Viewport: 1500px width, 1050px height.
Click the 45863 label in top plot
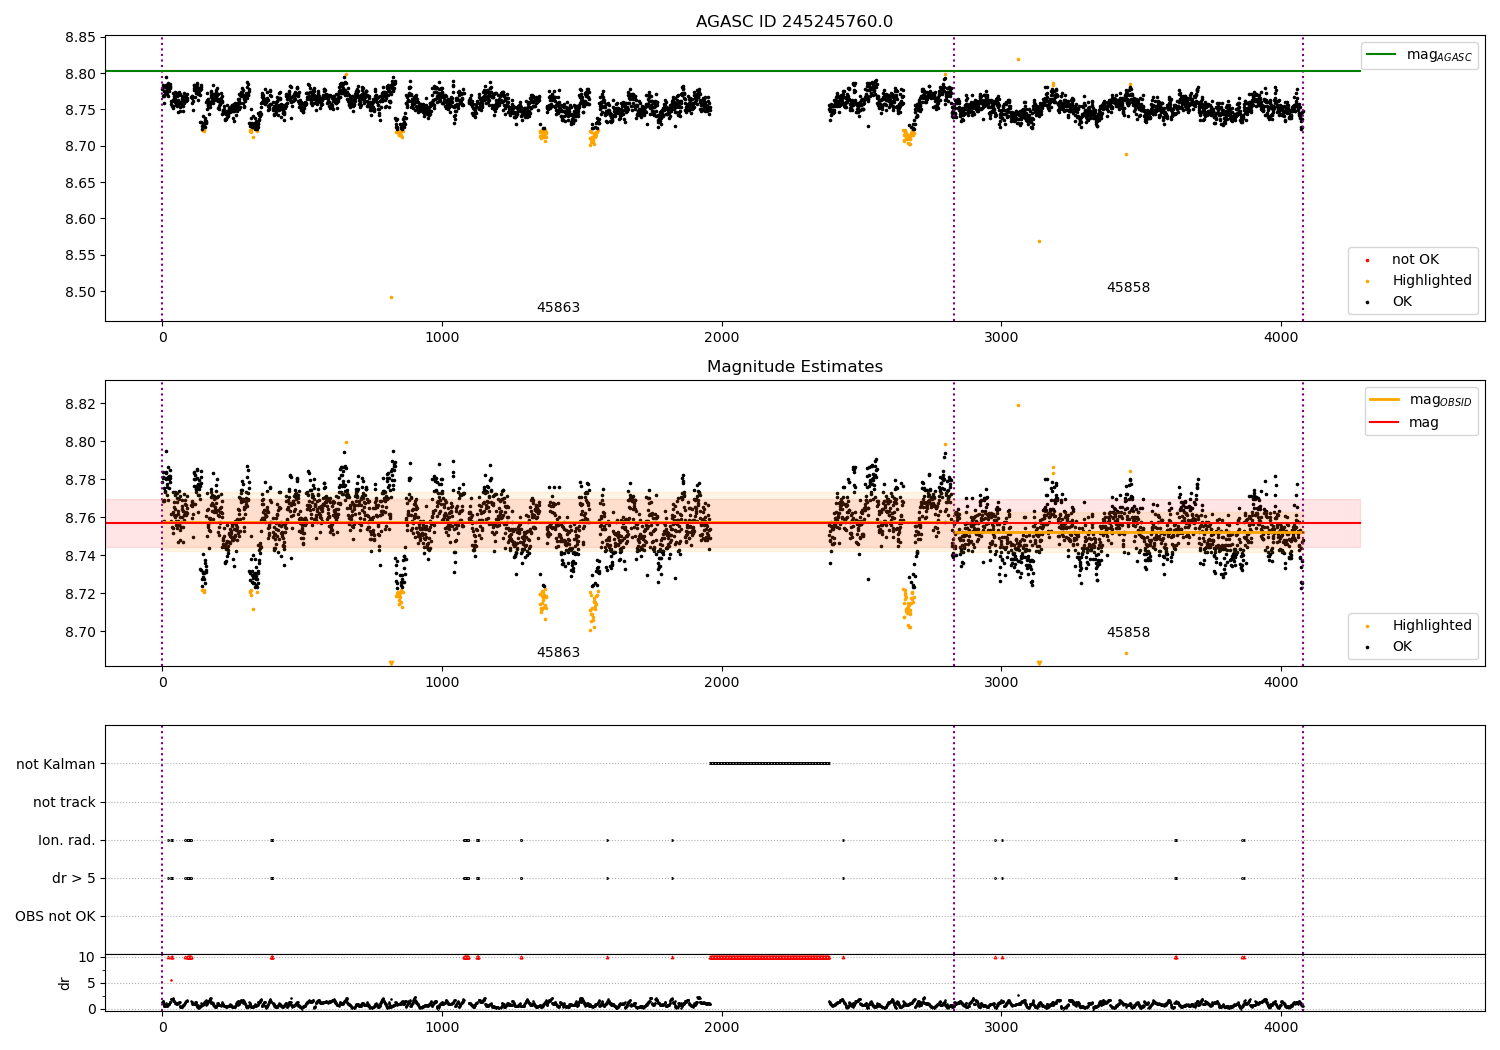click(558, 308)
